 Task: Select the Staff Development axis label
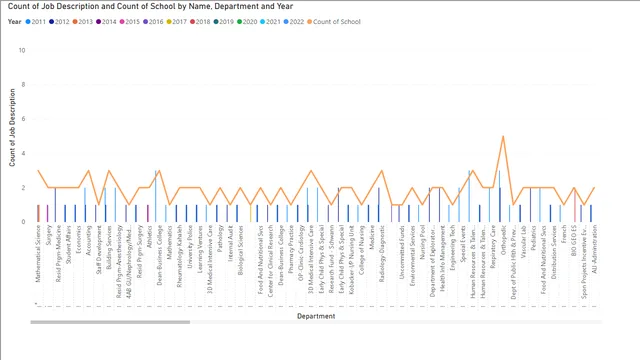click(99, 249)
